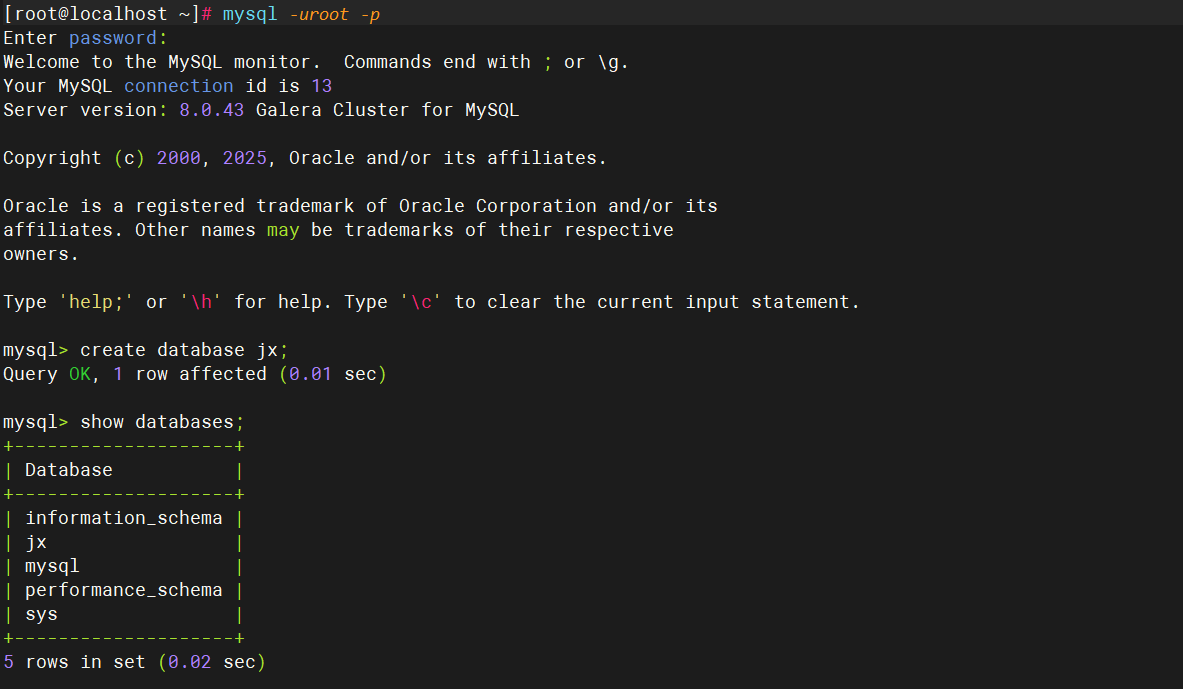Click the server version '8.0.43' text
The height and width of the screenshot is (689, 1183).
coord(211,110)
